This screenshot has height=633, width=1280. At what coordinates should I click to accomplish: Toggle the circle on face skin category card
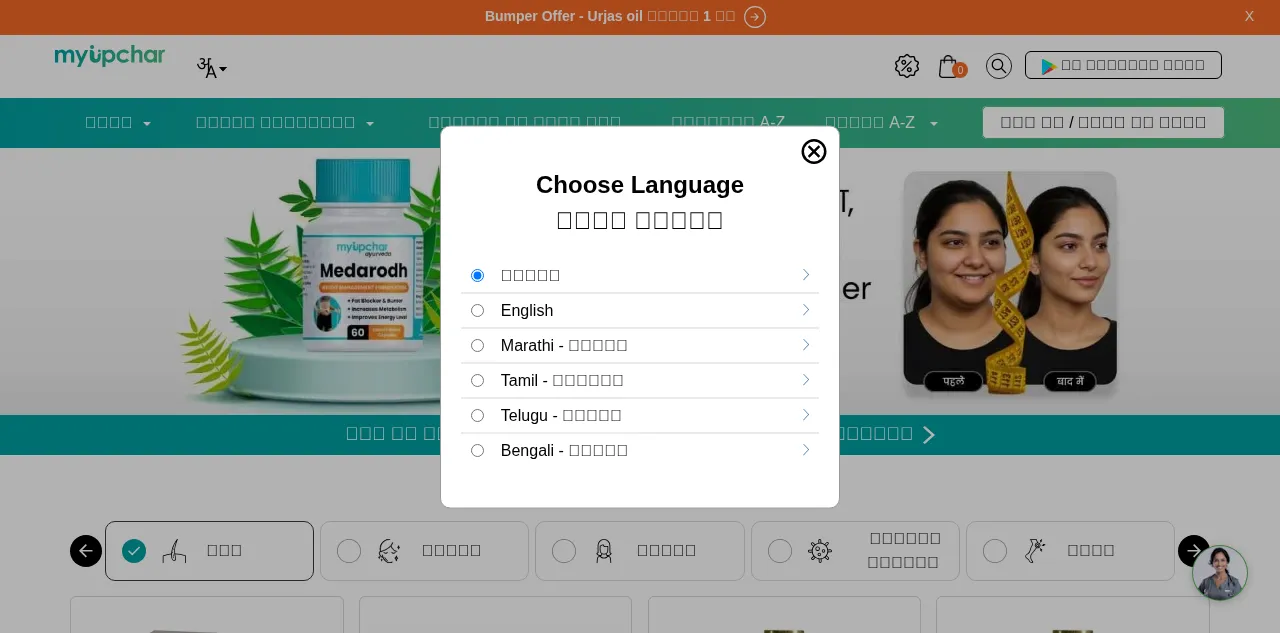(x=349, y=551)
